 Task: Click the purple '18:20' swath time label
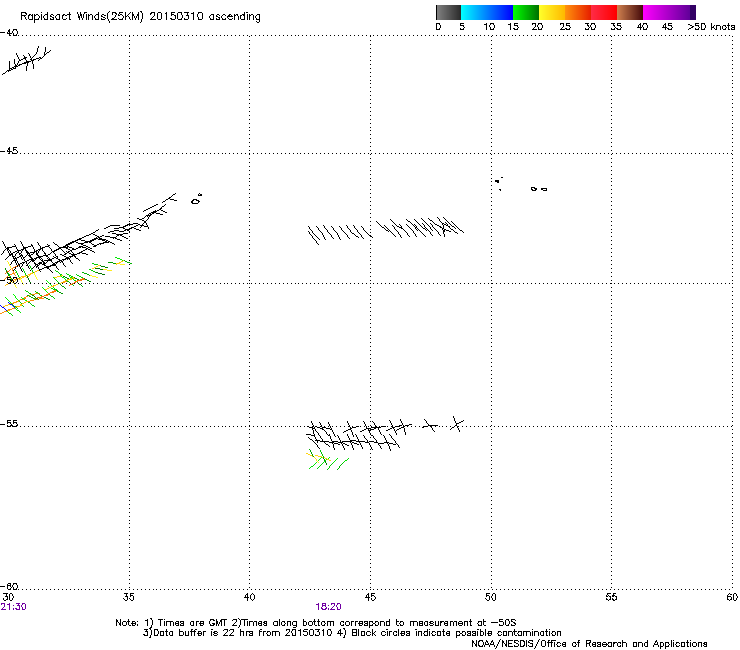coord(328,607)
